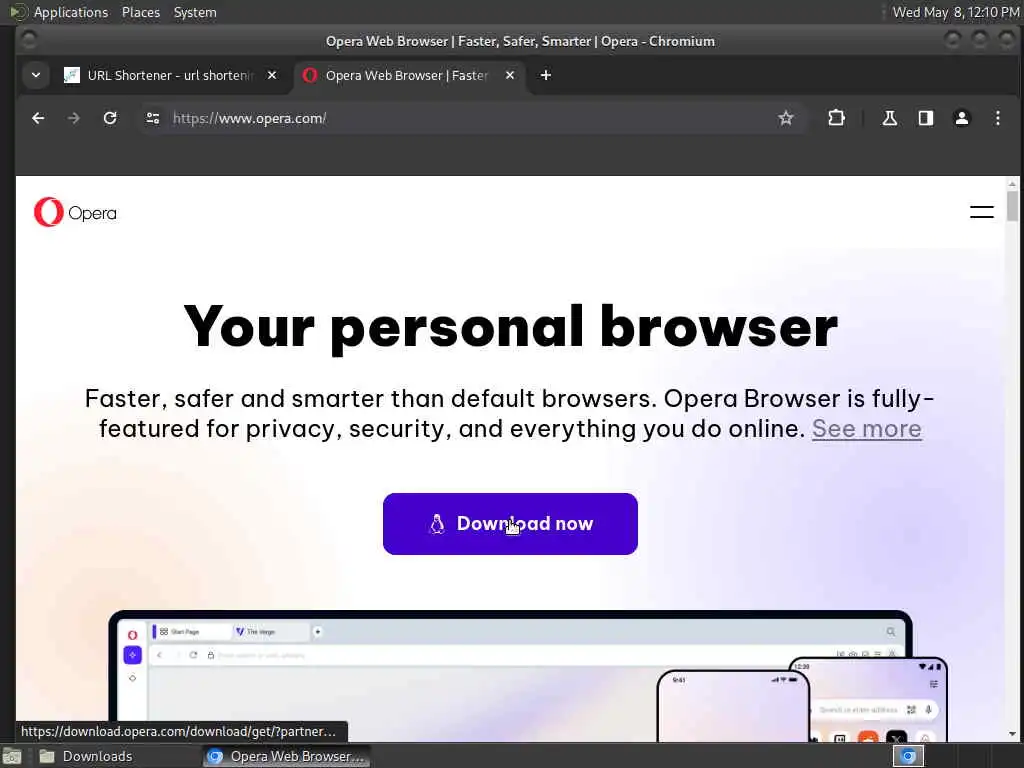The image size is (1024, 768).
Task: Click the browser mockup screenshot image
Action: 528,676
